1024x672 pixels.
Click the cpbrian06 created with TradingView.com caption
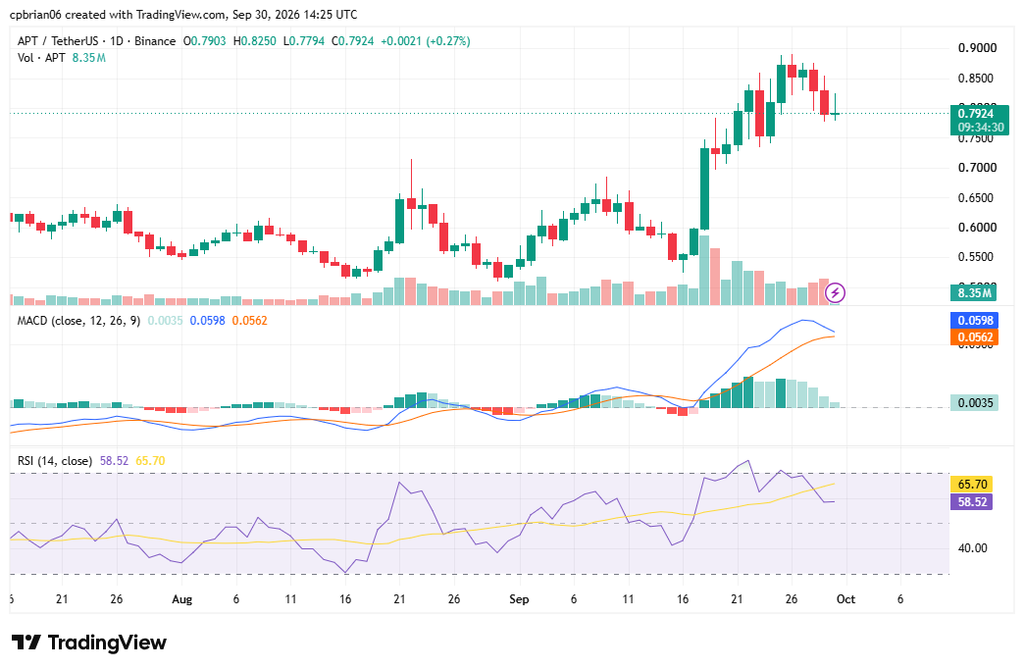click(x=184, y=14)
